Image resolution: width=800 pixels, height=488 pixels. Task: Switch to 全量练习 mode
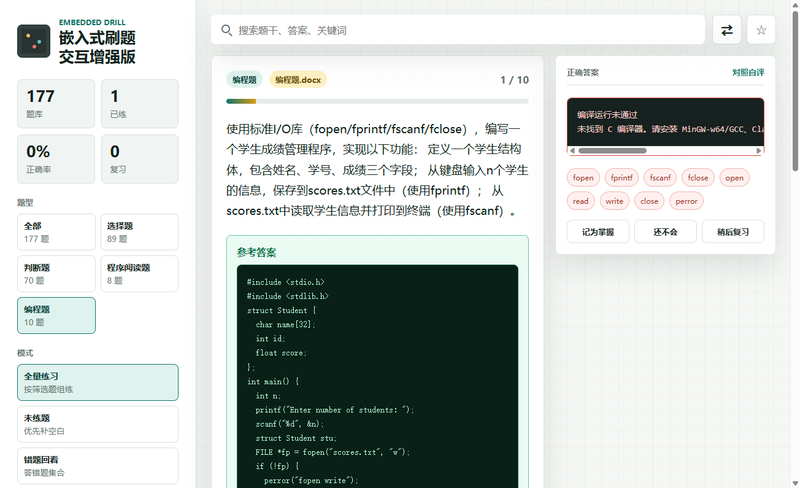click(97, 382)
